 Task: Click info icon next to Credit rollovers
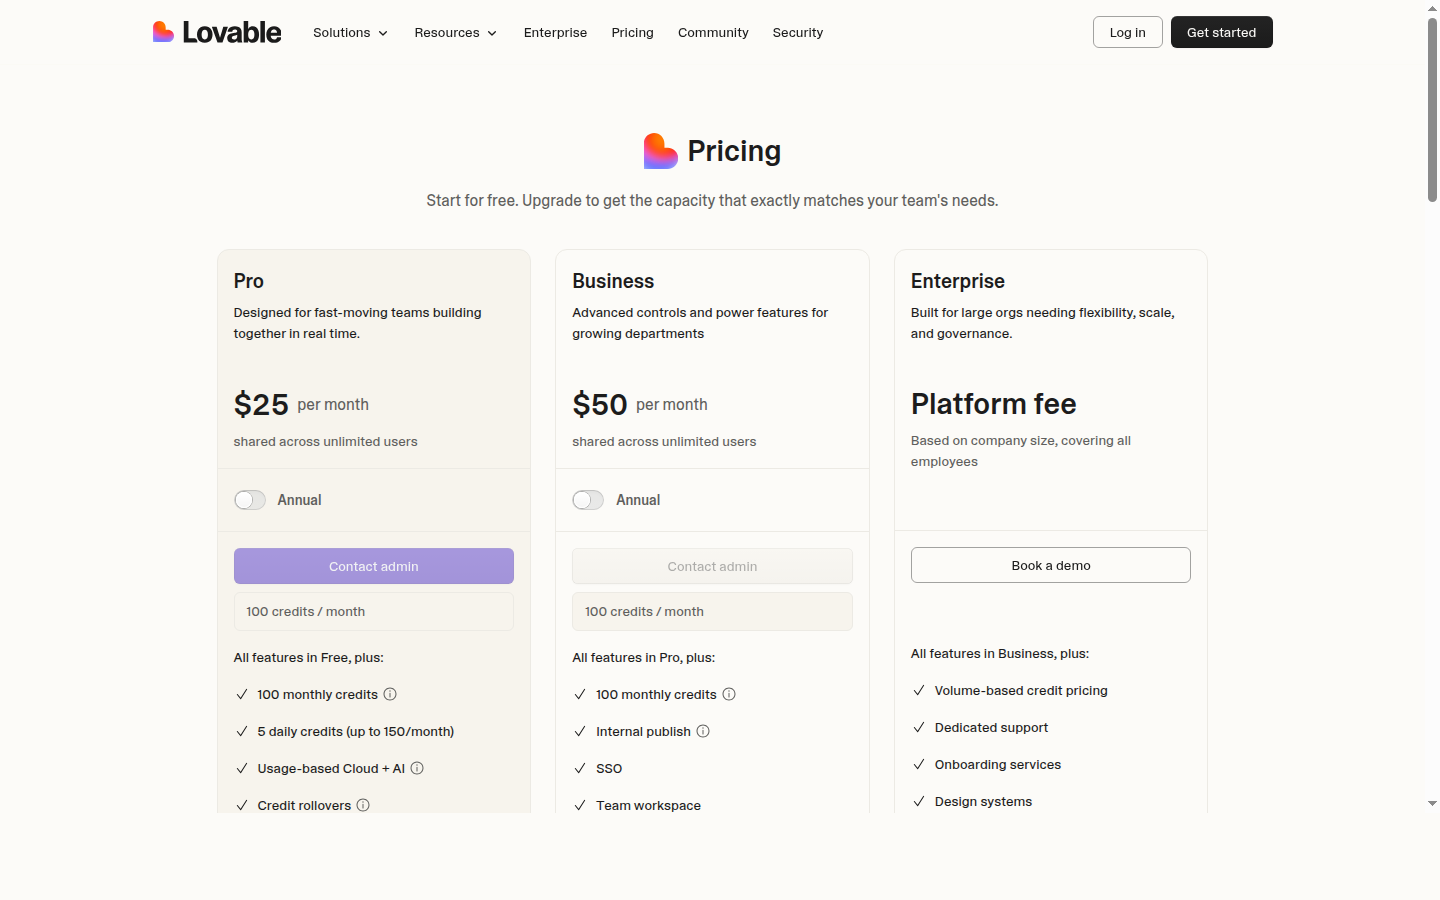[363, 805]
